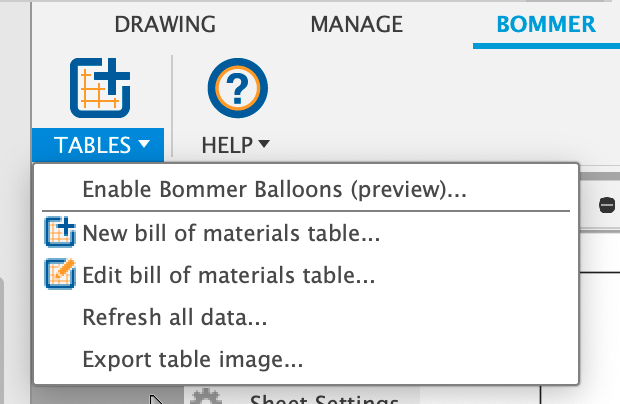Click the large Tables grid-plus icon
Image resolution: width=620 pixels, height=404 pixels.
pos(100,88)
